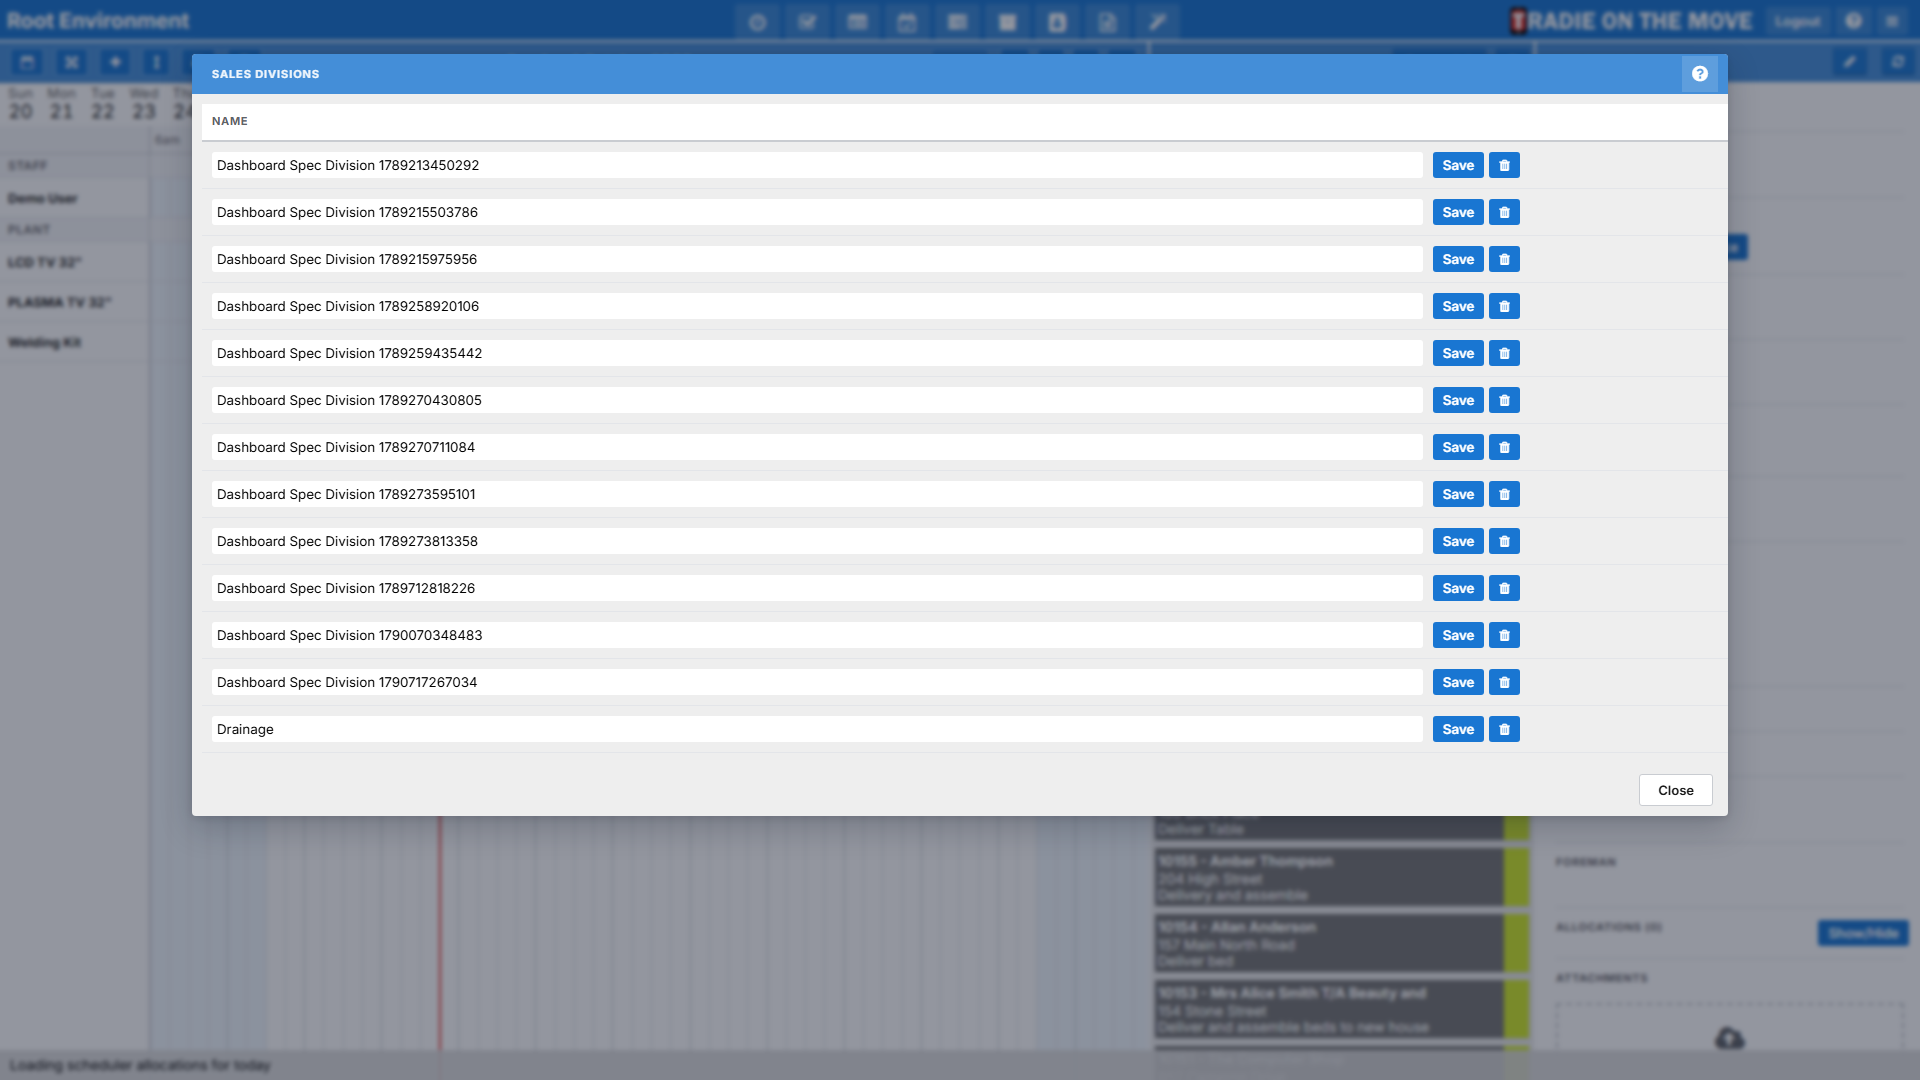Edit name field of Division 1790070348483
Viewport: 1920px width, 1080px height.
pos(817,635)
